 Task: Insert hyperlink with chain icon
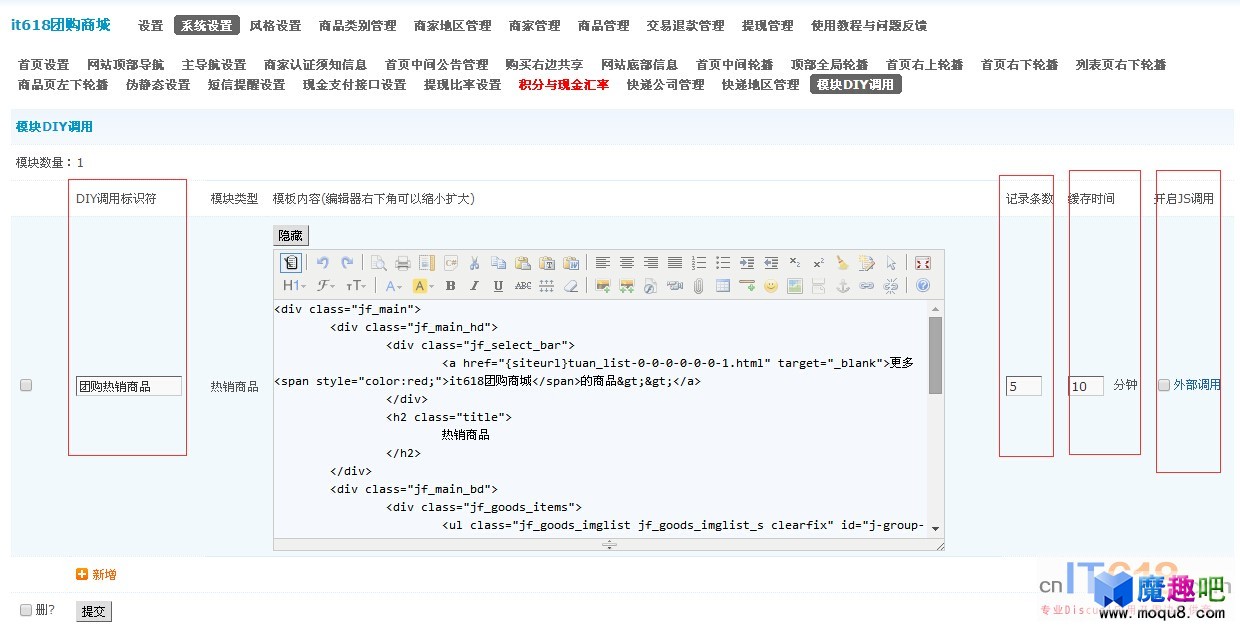[x=867, y=286]
